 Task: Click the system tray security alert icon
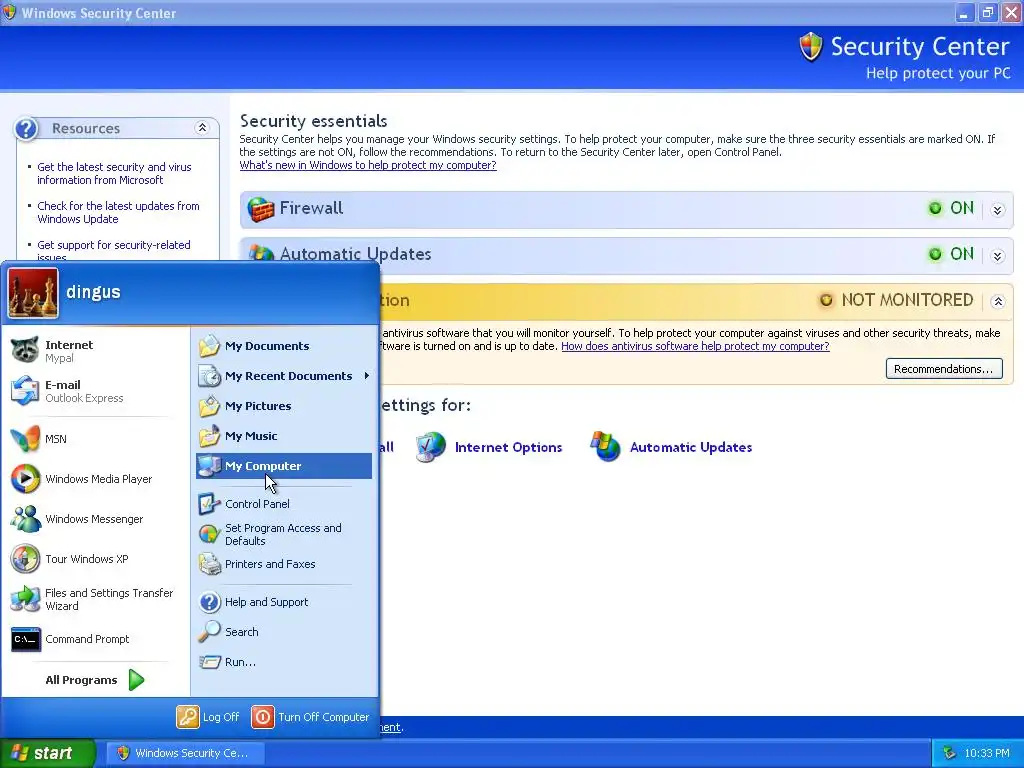point(950,753)
